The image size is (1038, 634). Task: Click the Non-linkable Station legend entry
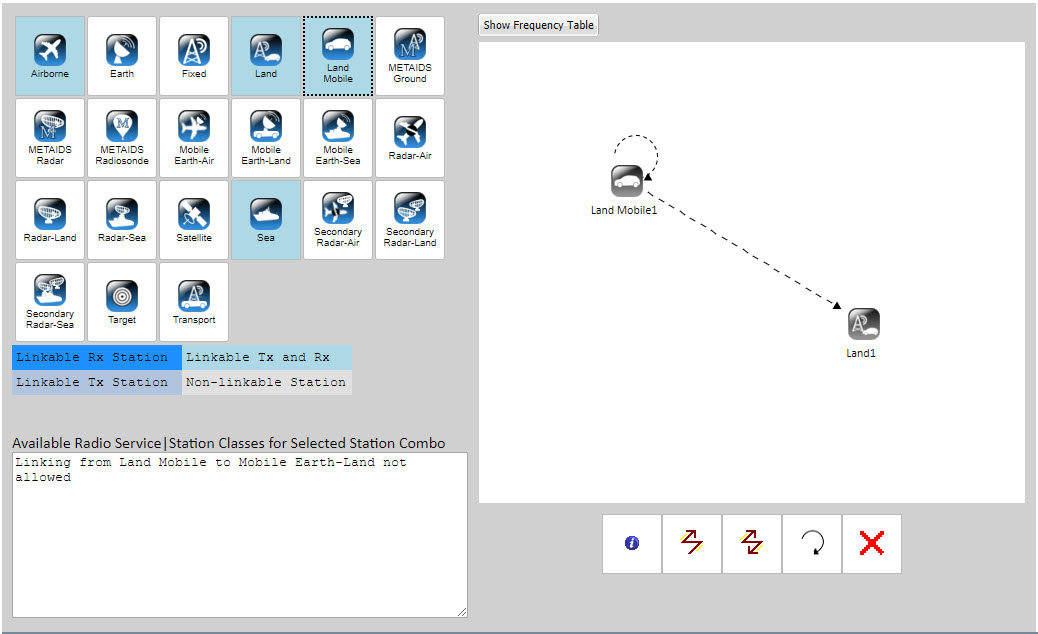267,383
